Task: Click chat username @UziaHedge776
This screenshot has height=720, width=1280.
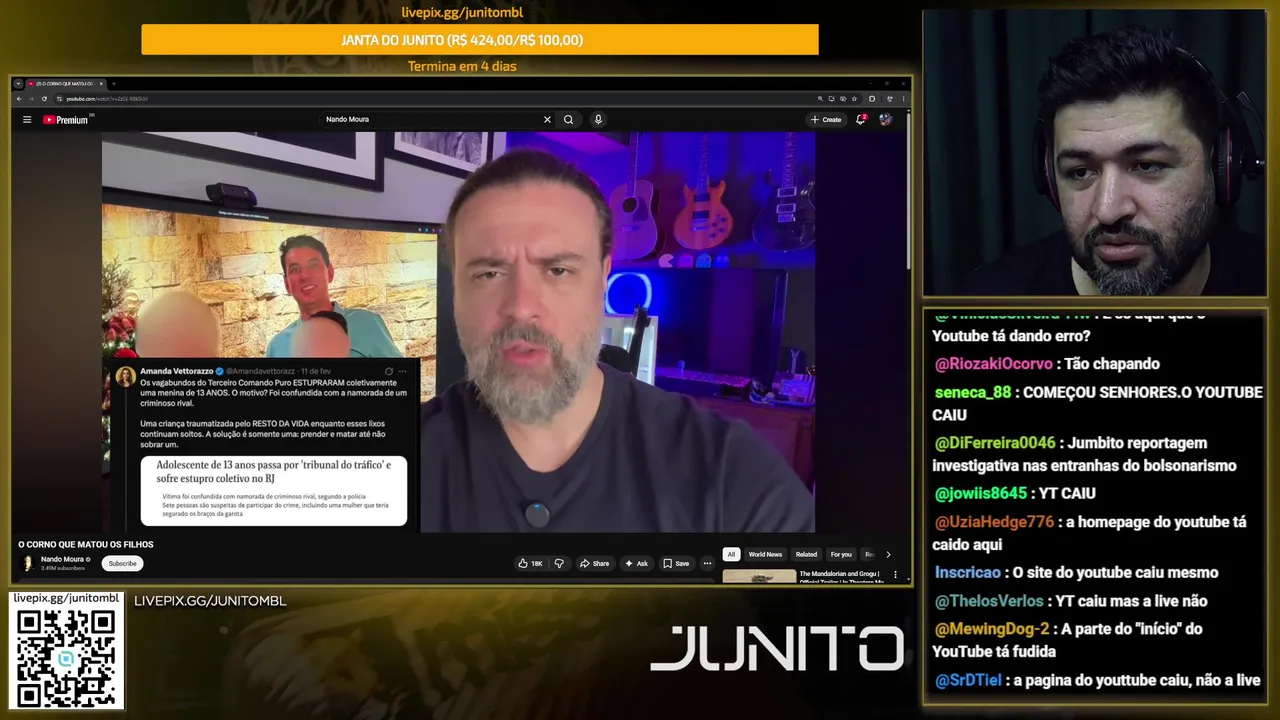Action: tap(994, 522)
